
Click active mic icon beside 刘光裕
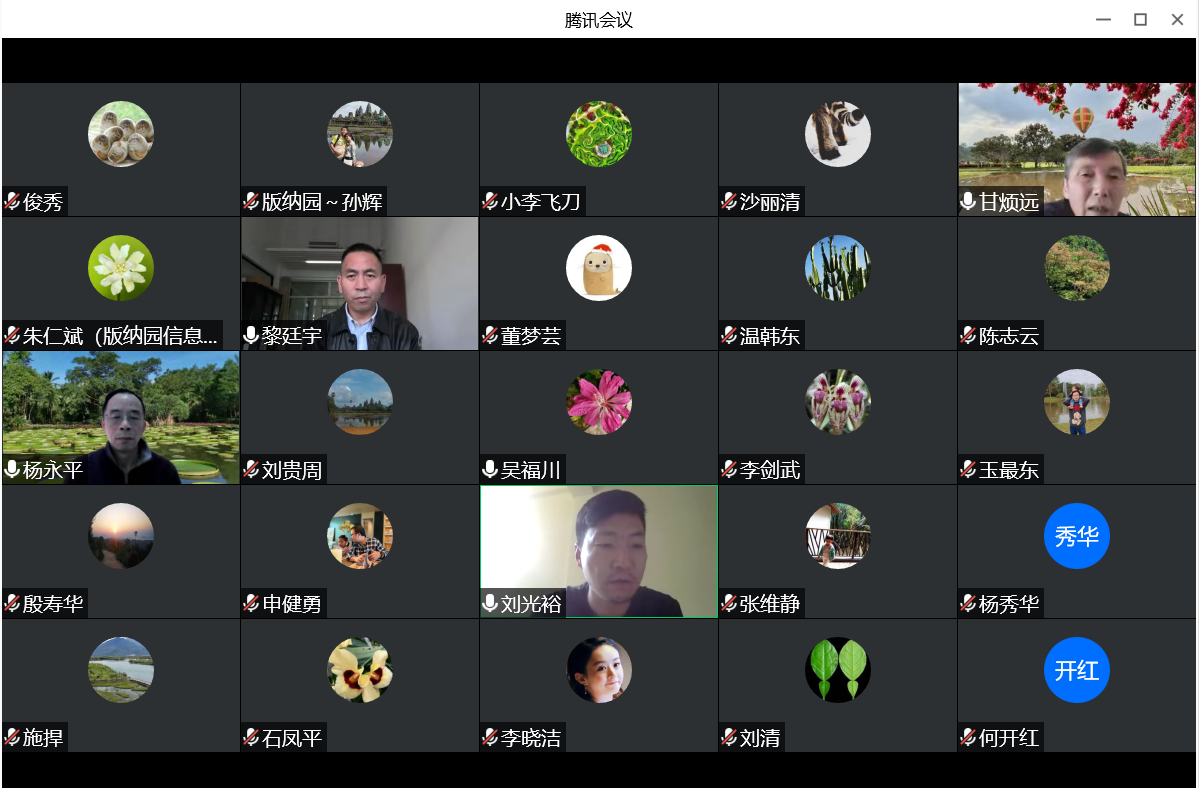click(490, 604)
